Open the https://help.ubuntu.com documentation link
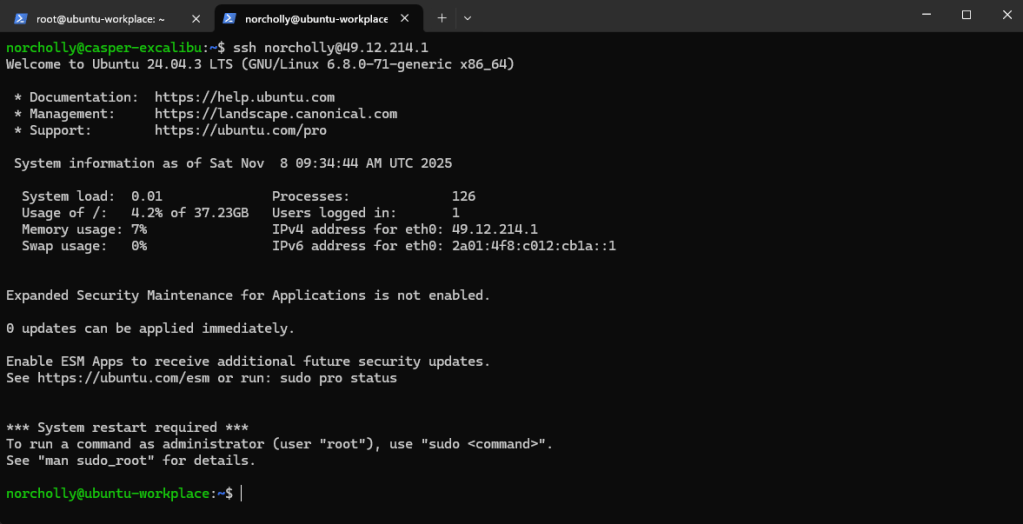Screen dimensions: 1023x524 click(244, 97)
